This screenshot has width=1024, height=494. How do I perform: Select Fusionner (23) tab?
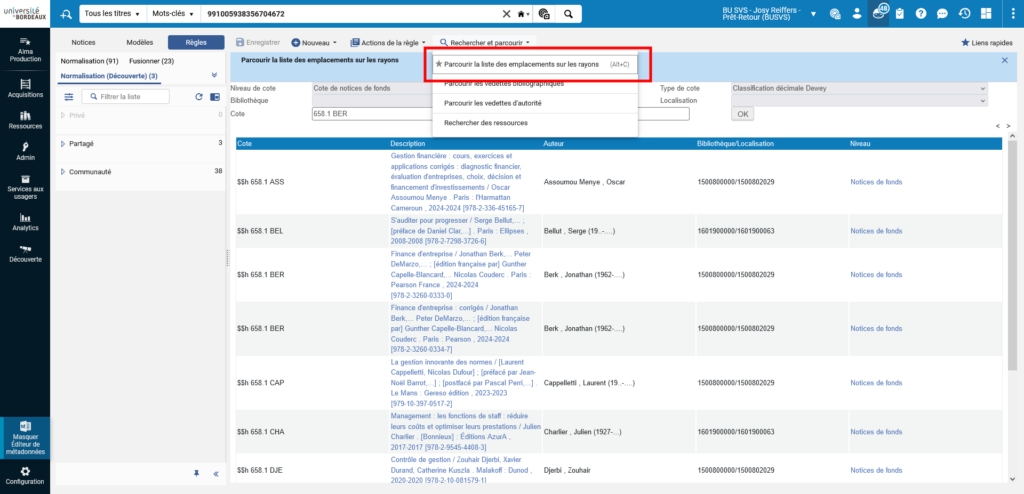(x=152, y=61)
